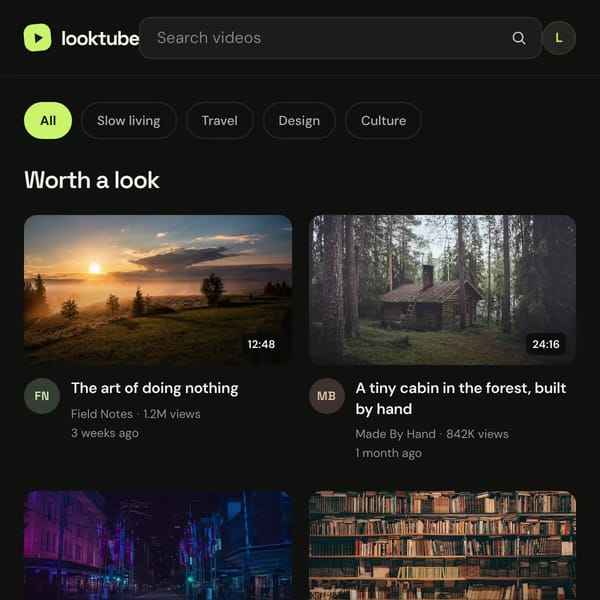Open the sunset meadow video thumbnail
This screenshot has width=600, height=600.
158,290
